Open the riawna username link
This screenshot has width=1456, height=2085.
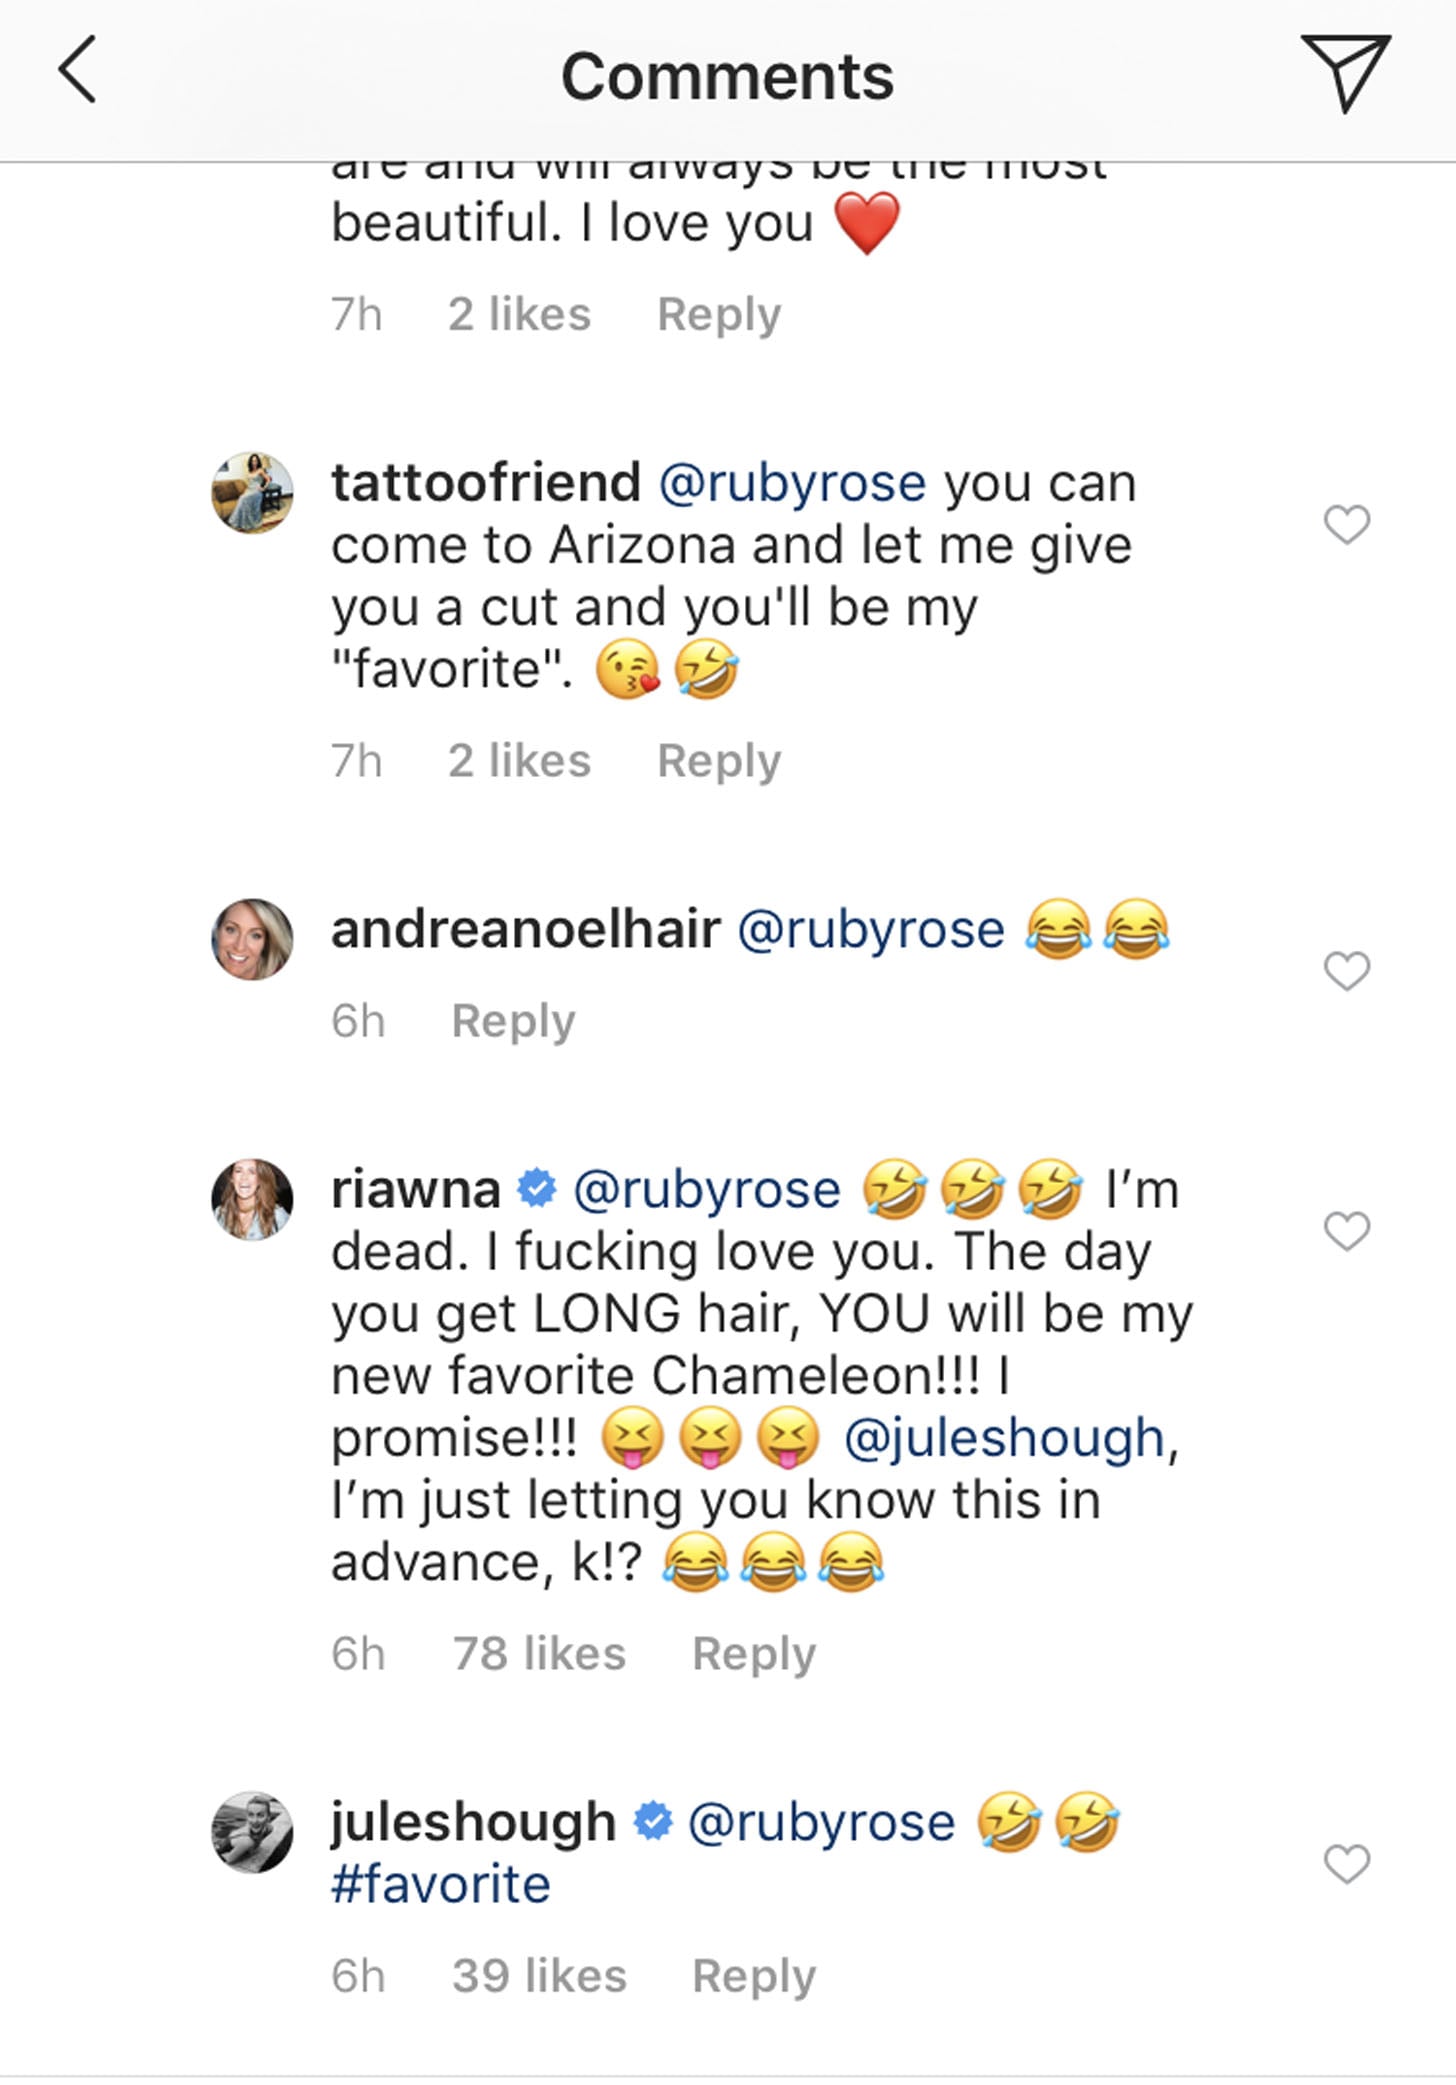pyautogui.click(x=416, y=1190)
